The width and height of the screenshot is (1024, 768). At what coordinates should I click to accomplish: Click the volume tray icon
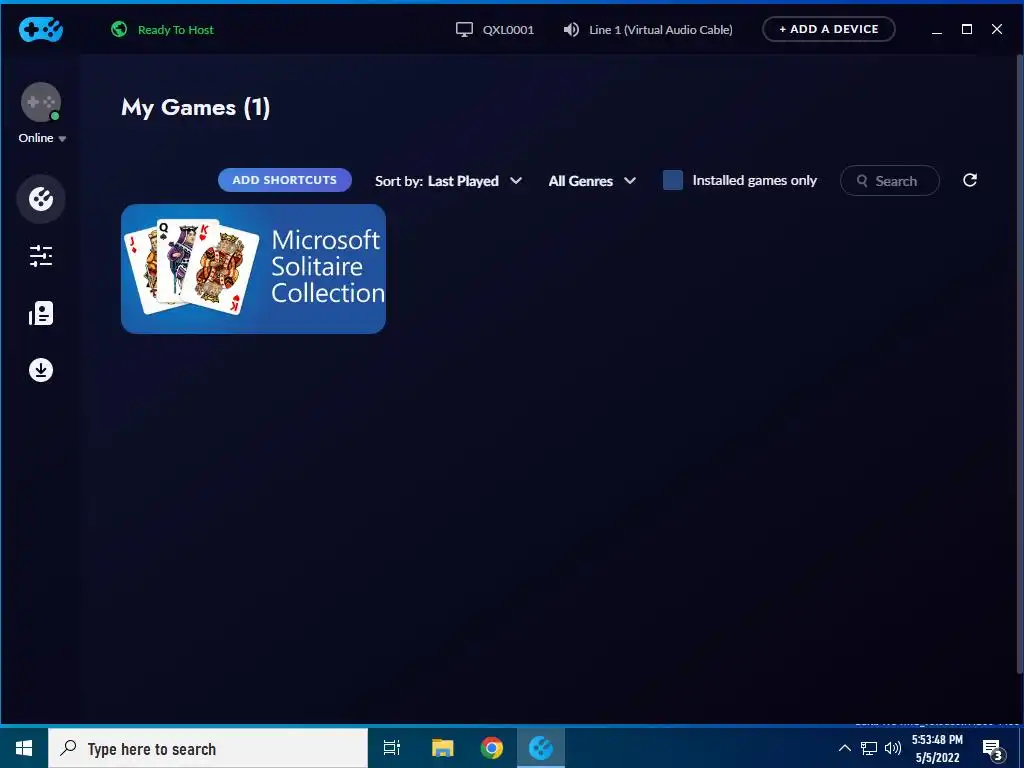[893, 748]
